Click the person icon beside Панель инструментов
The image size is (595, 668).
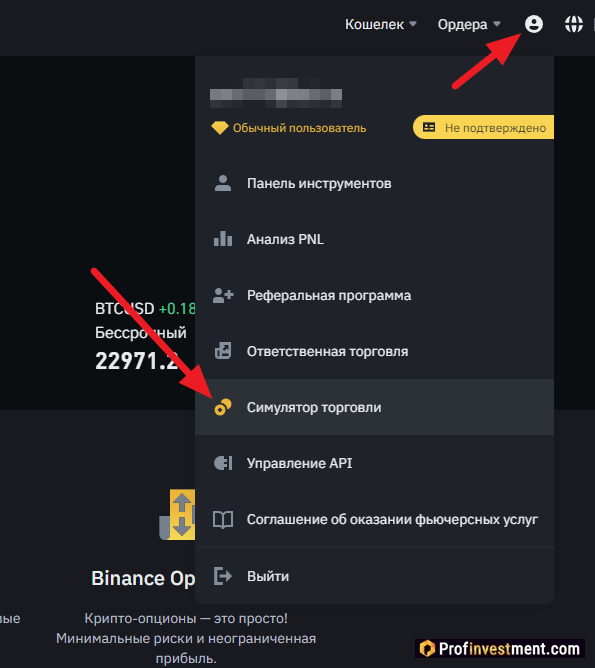click(x=223, y=183)
